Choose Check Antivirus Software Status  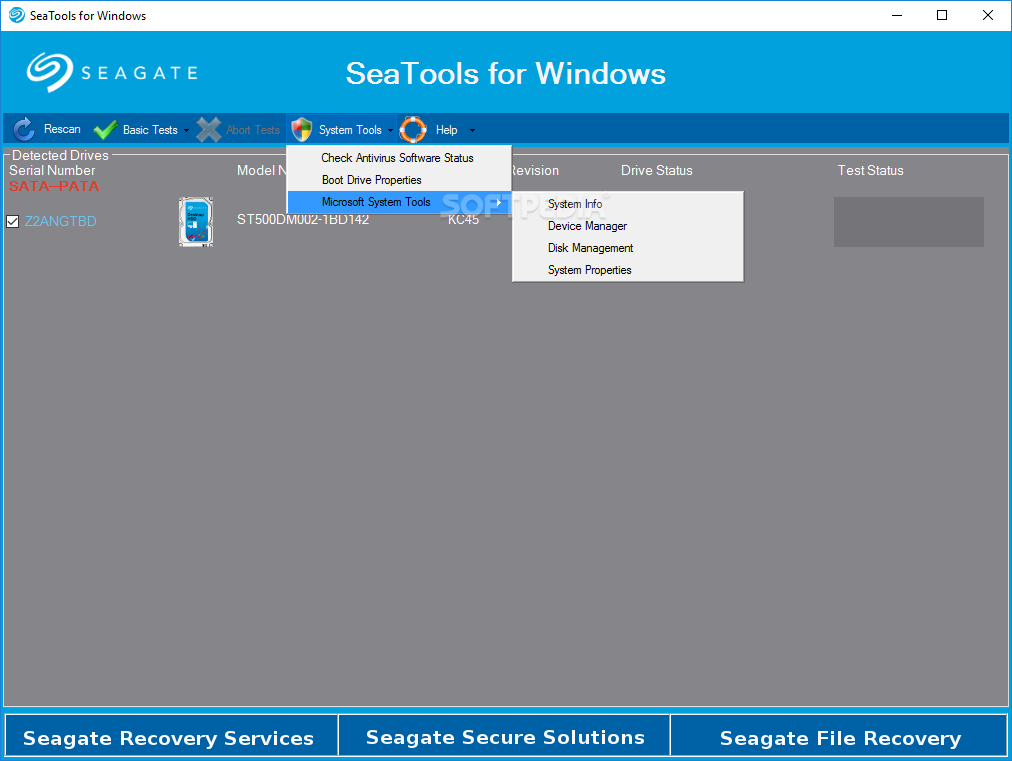coord(399,158)
